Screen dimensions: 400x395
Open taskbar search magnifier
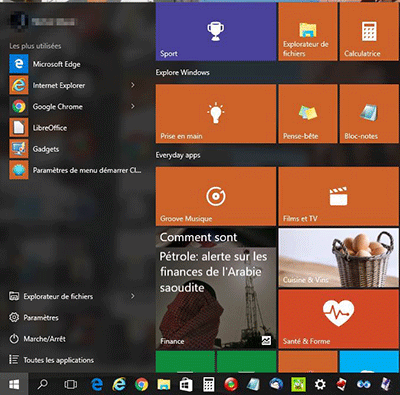[x=42, y=384]
